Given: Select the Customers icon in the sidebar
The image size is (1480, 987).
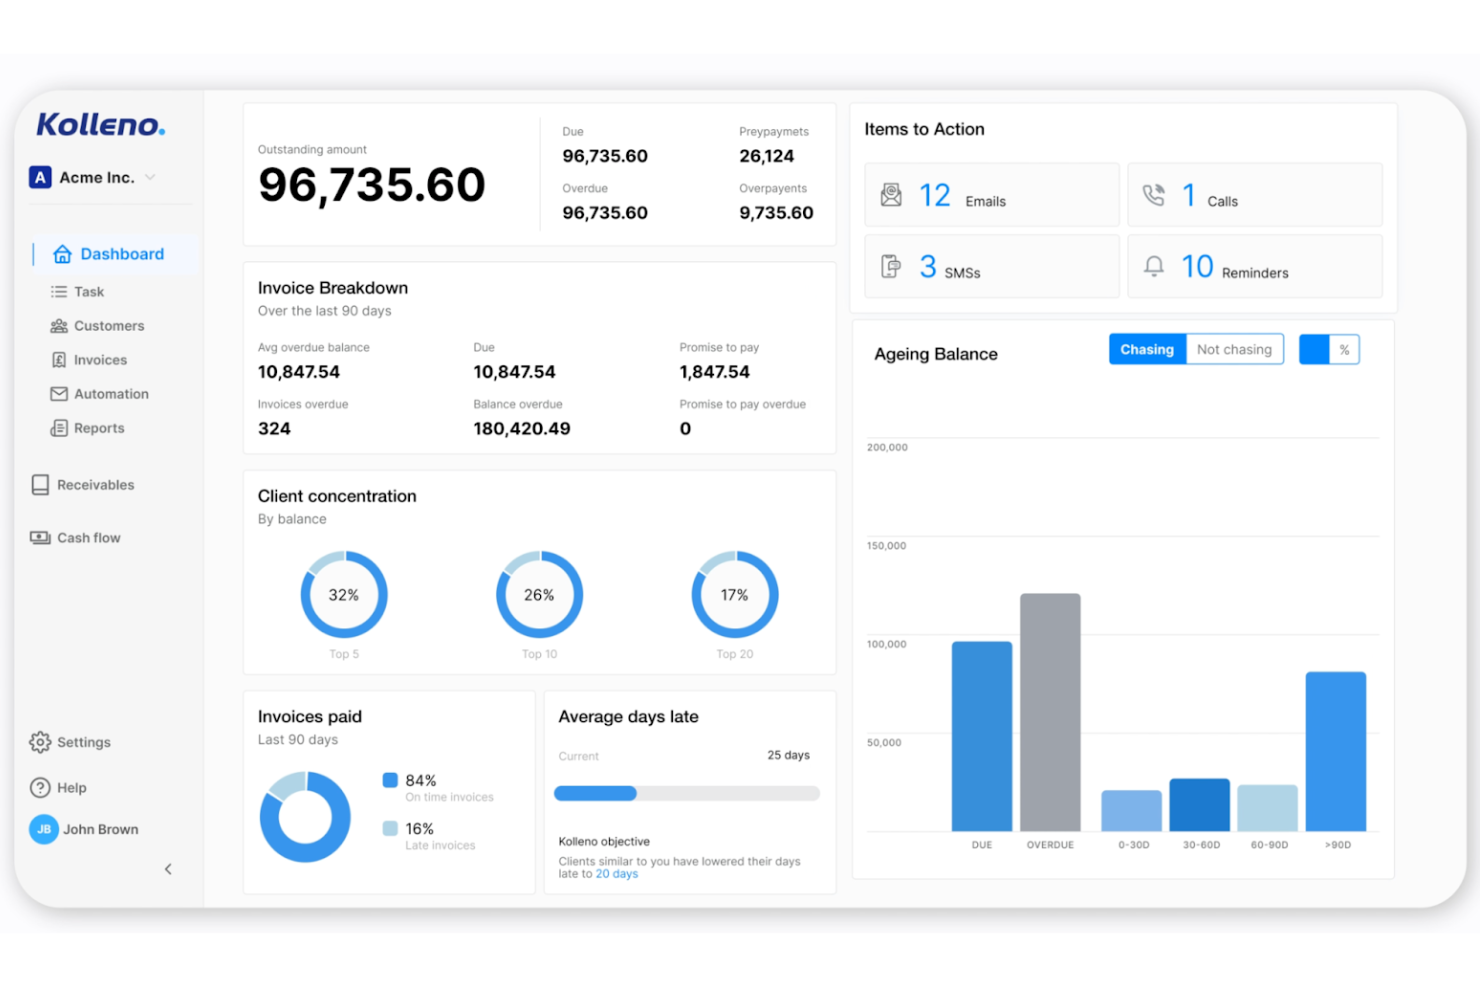Looking at the screenshot, I should coord(58,325).
